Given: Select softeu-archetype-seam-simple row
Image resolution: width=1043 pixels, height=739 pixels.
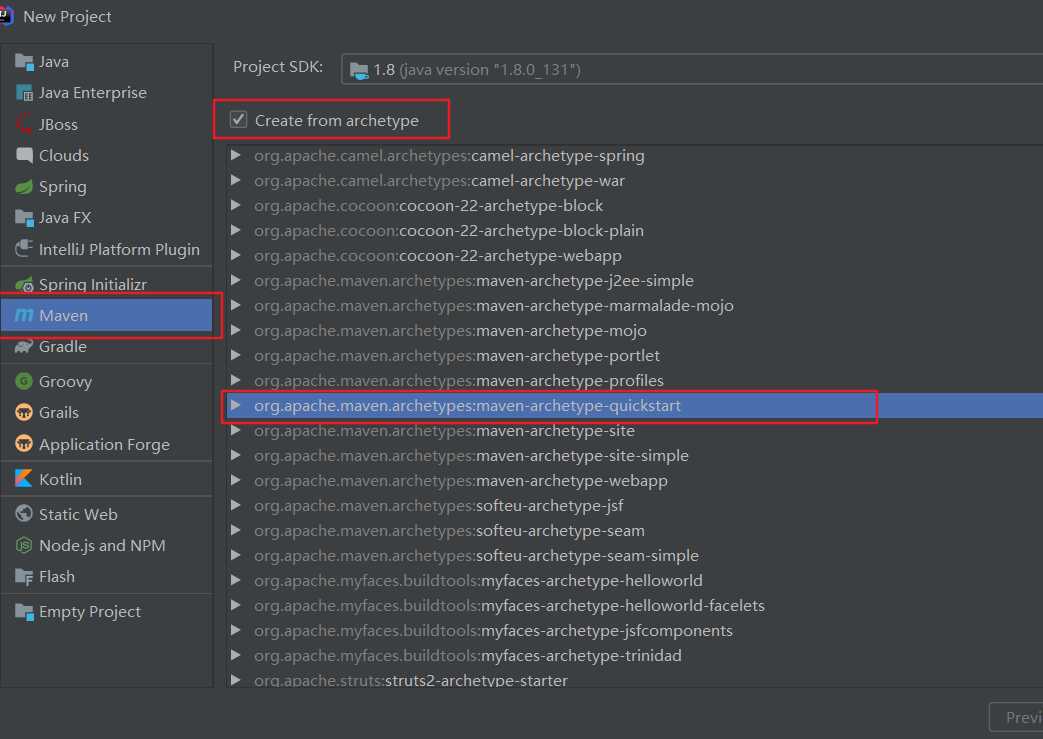Looking at the screenshot, I should [635, 555].
